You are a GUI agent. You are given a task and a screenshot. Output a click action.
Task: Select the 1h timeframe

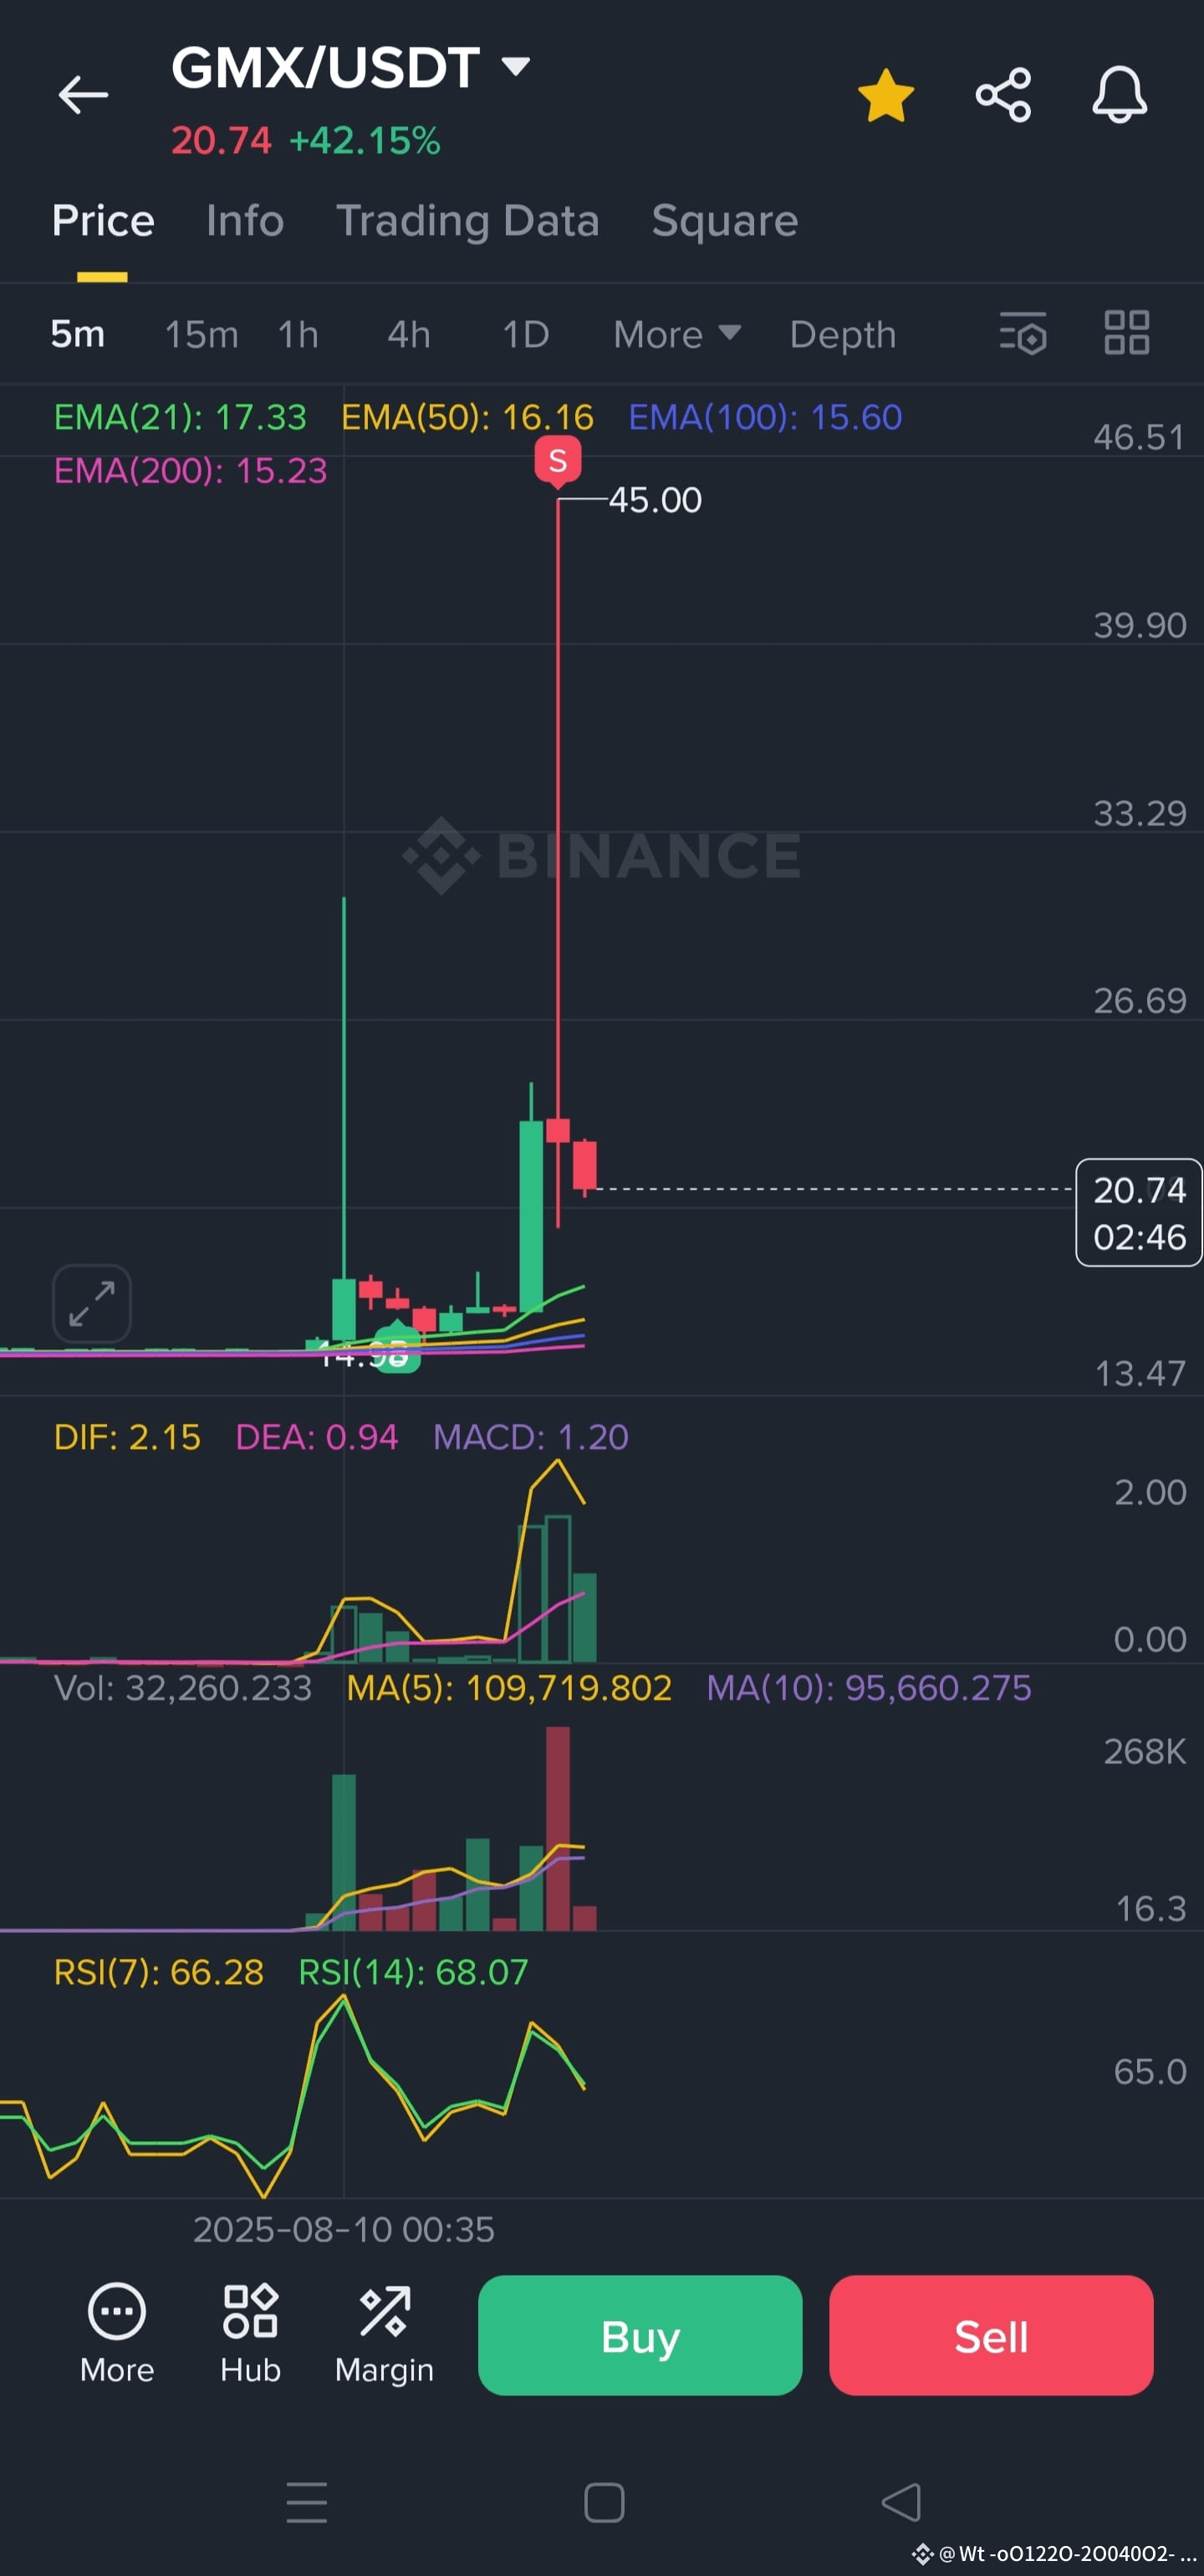(298, 334)
